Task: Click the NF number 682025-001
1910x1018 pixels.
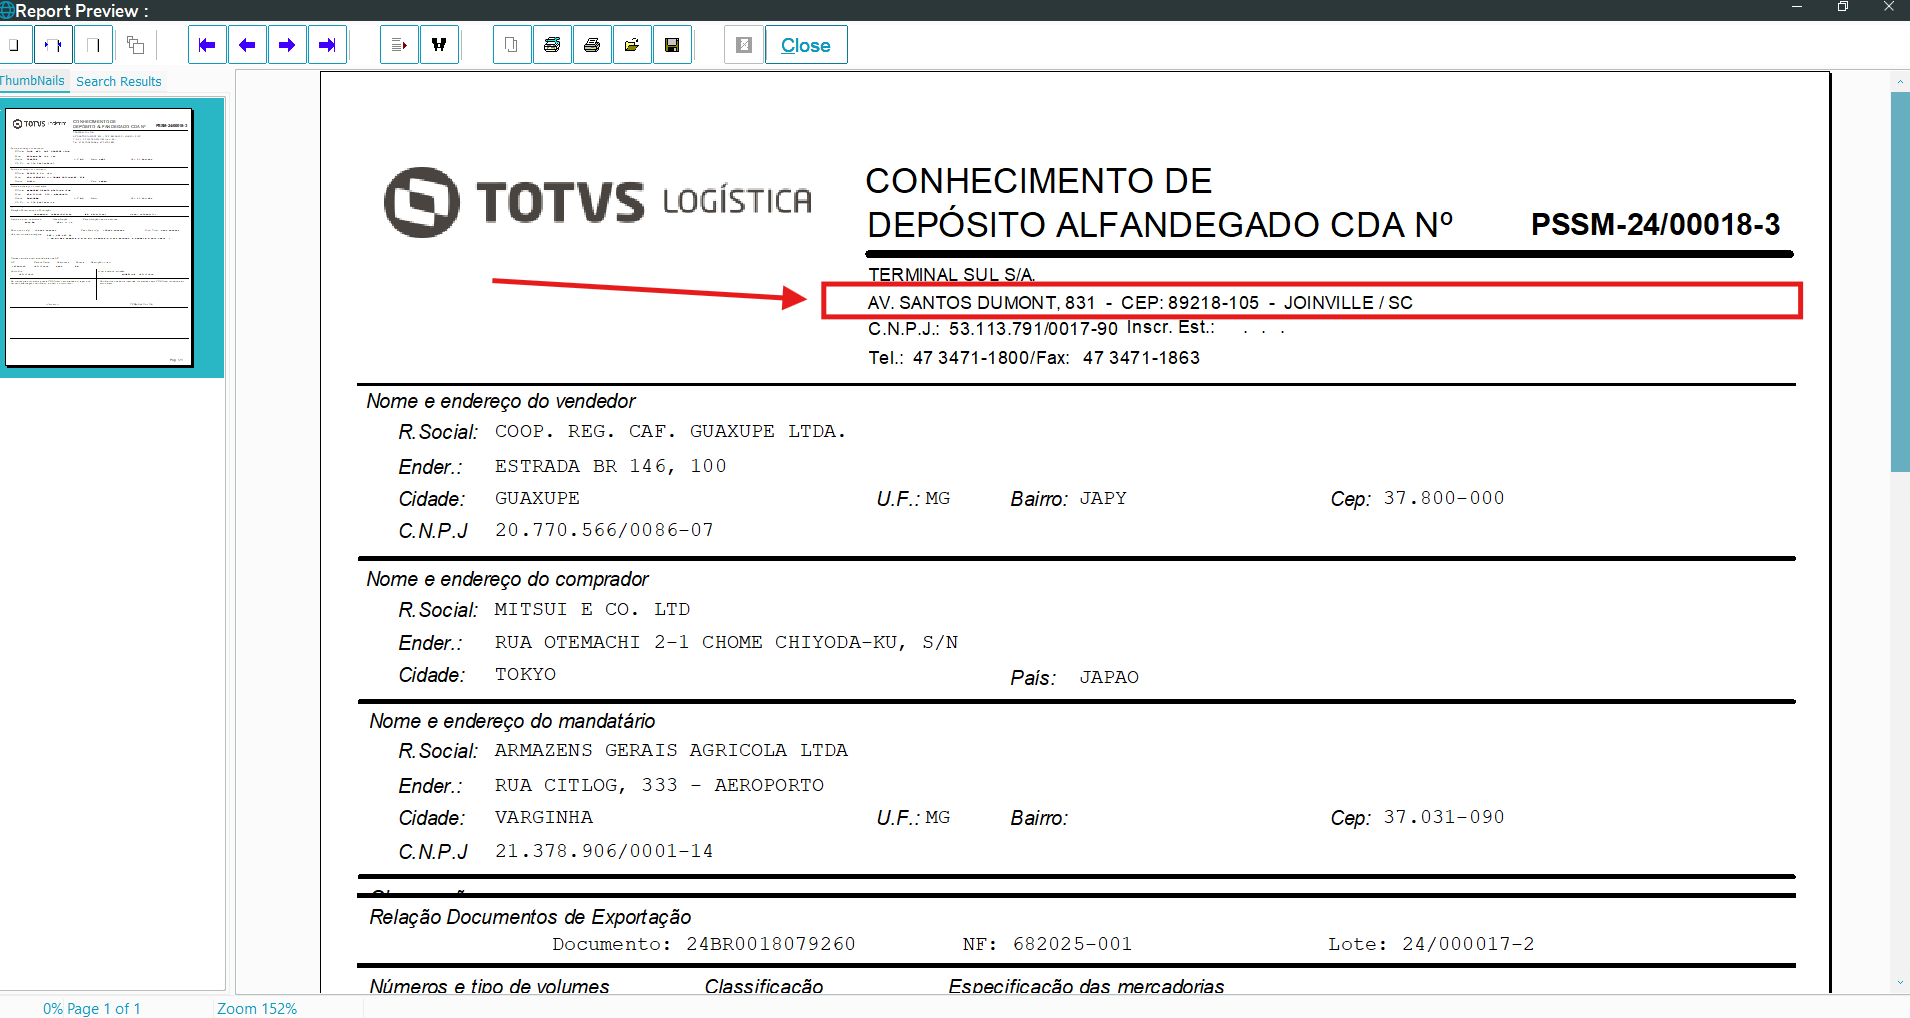Action: 1072,944
